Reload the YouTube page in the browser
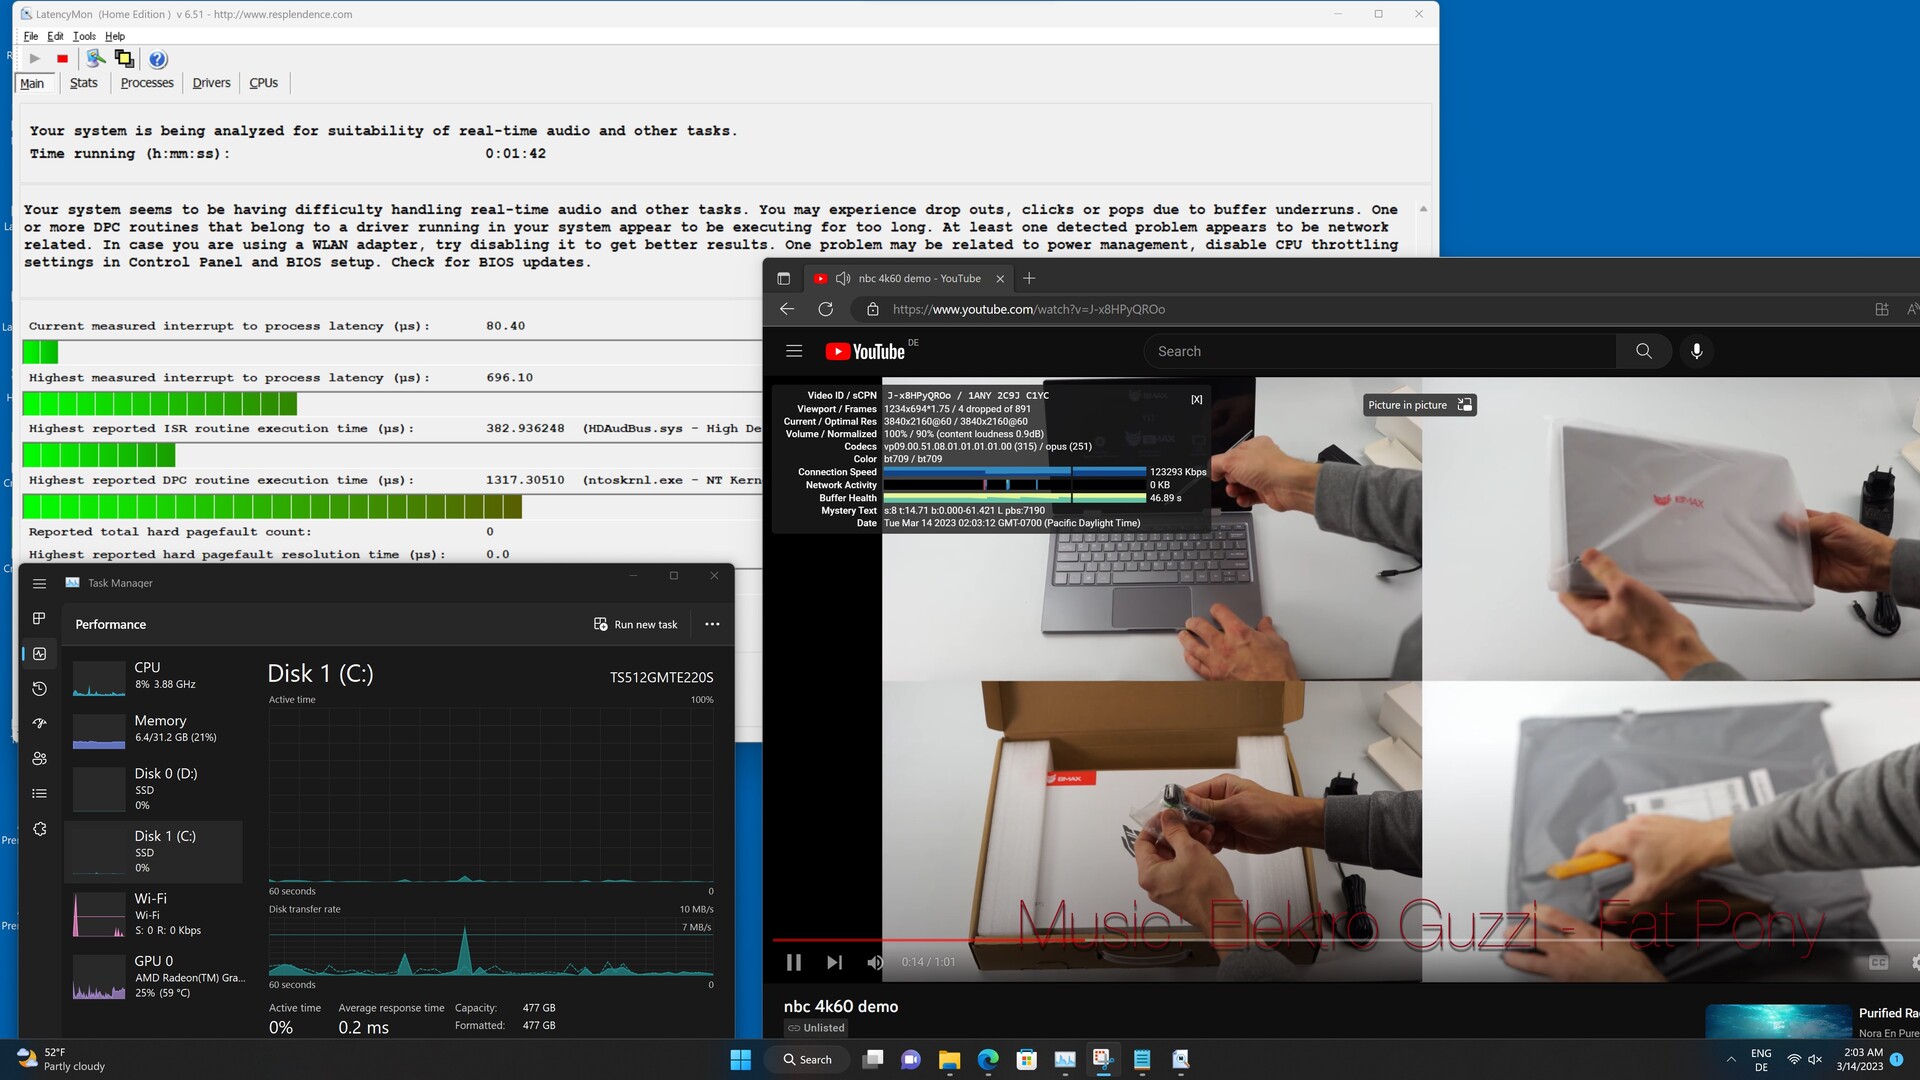 (825, 309)
